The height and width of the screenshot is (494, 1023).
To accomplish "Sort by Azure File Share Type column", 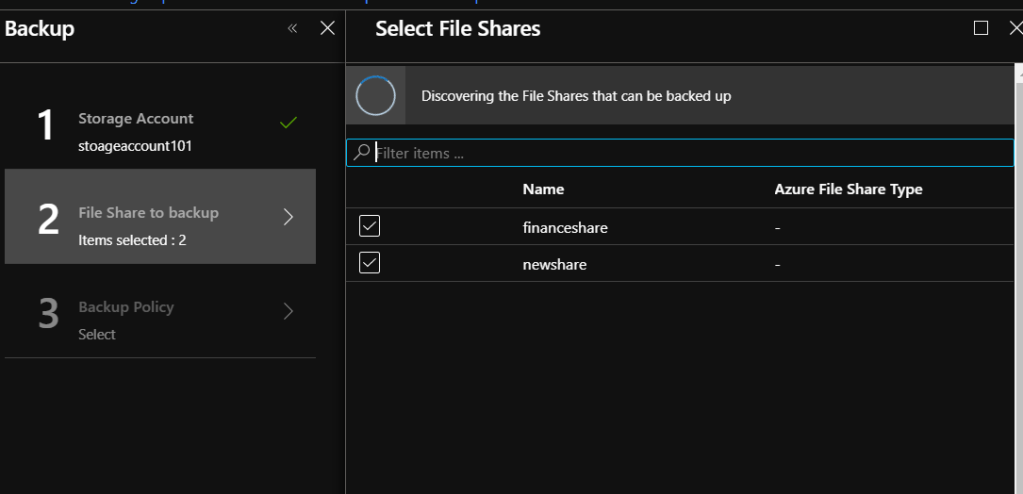I will coord(848,189).
